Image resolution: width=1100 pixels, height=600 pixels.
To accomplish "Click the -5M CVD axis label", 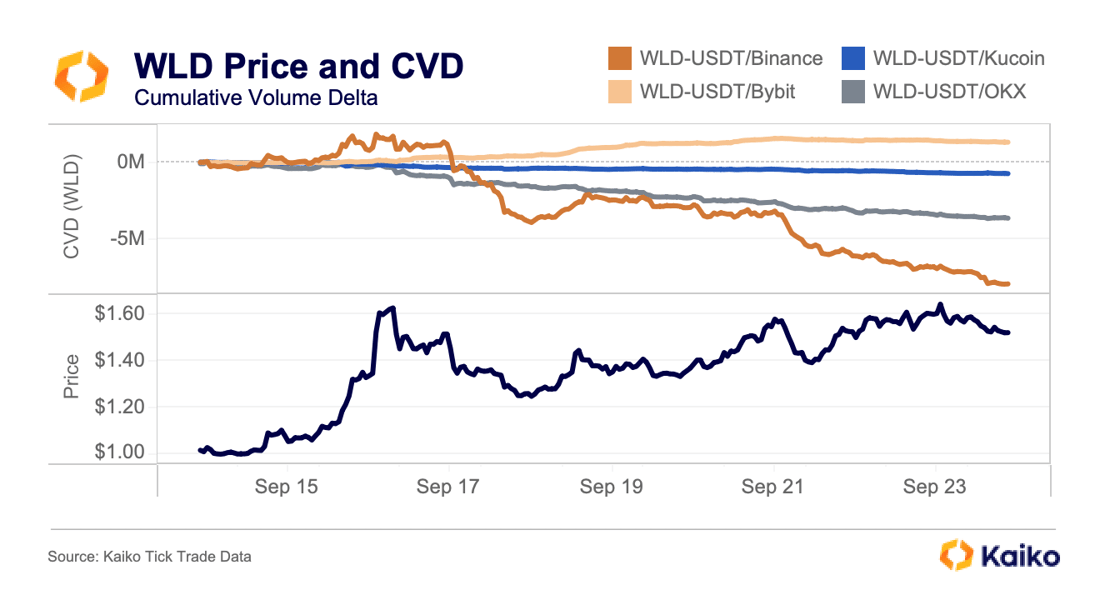I will [127, 239].
